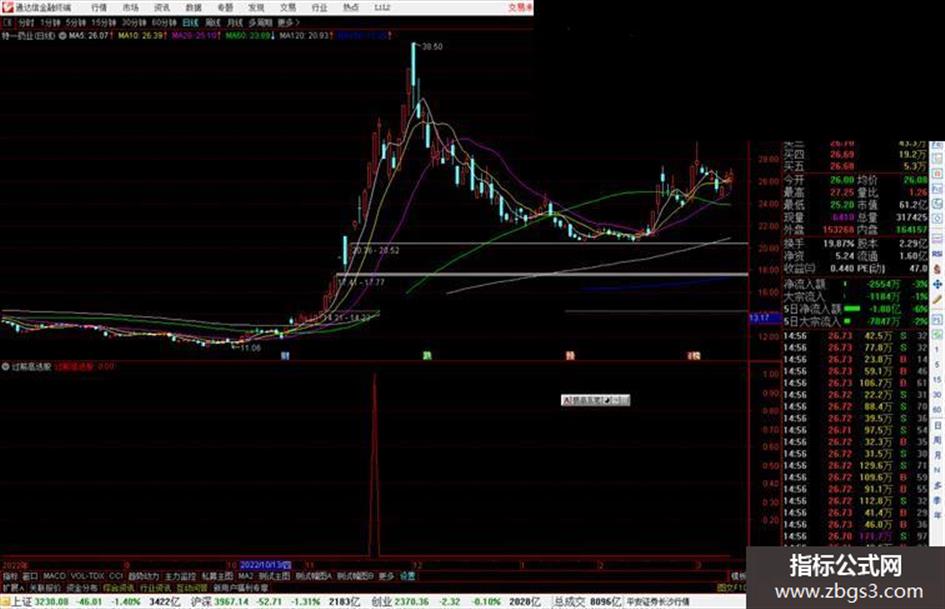The height and width of the screenshot is (609, 945).
Task: Open the 行情 menu
Action: click(99, 7)
